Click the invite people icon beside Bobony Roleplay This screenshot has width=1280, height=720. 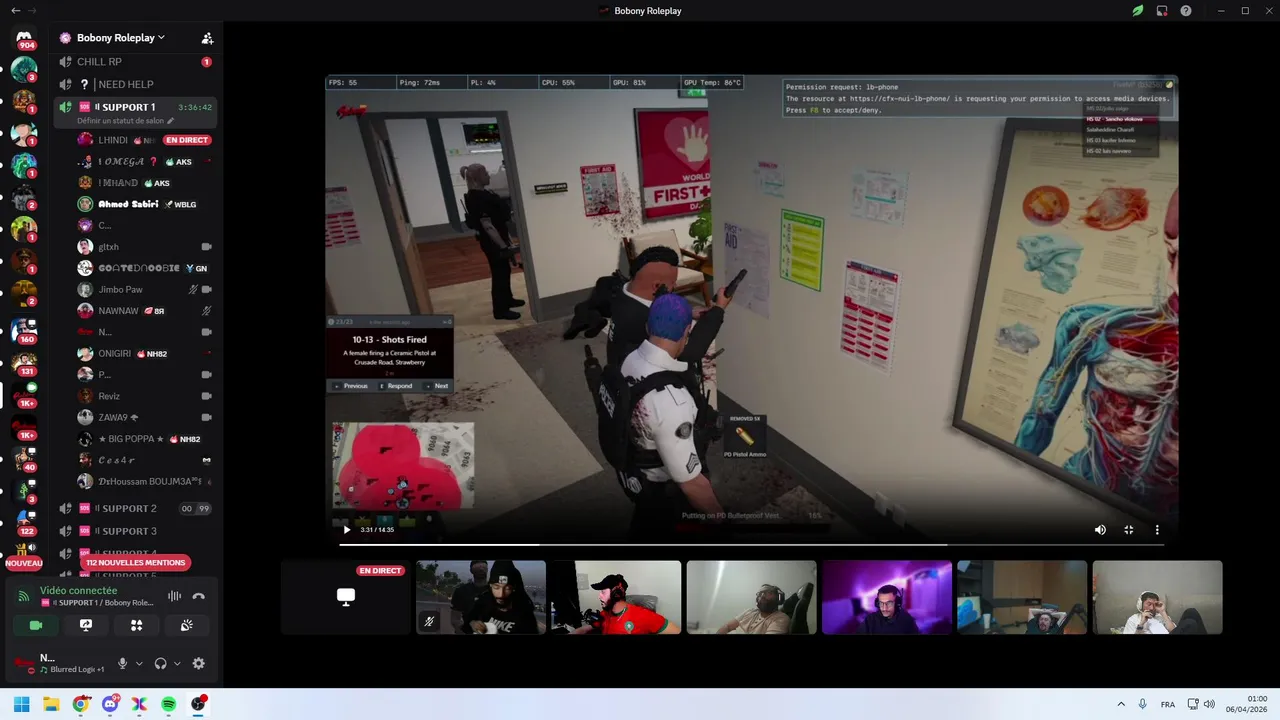coord(207,38)
